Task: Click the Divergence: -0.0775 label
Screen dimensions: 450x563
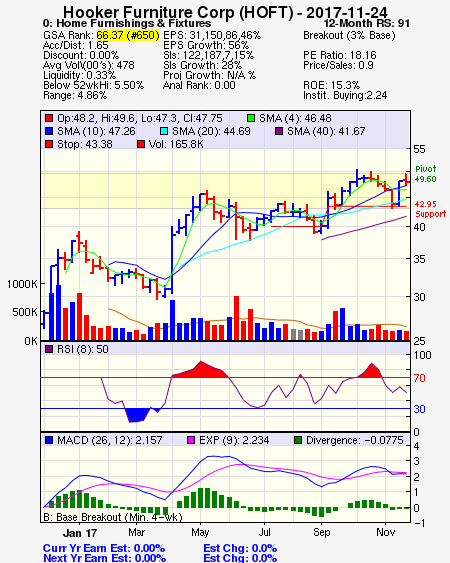Action: point(355,440)
